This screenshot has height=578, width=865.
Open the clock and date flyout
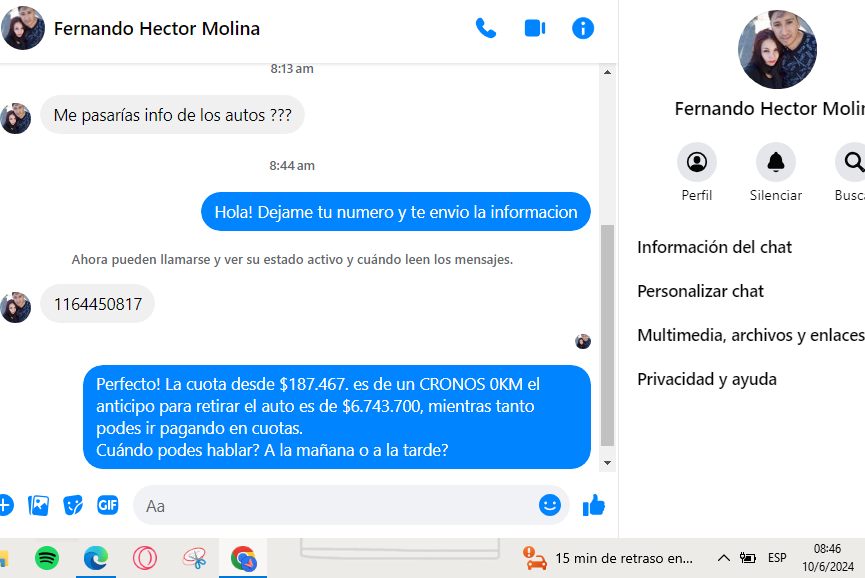click(x=827, y=558)
